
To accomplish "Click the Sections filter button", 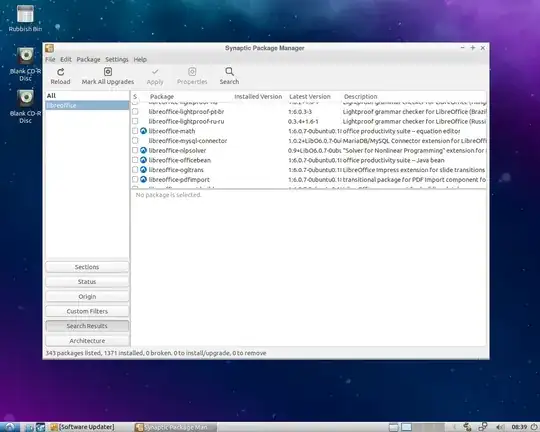I will [x=87, y=267].
